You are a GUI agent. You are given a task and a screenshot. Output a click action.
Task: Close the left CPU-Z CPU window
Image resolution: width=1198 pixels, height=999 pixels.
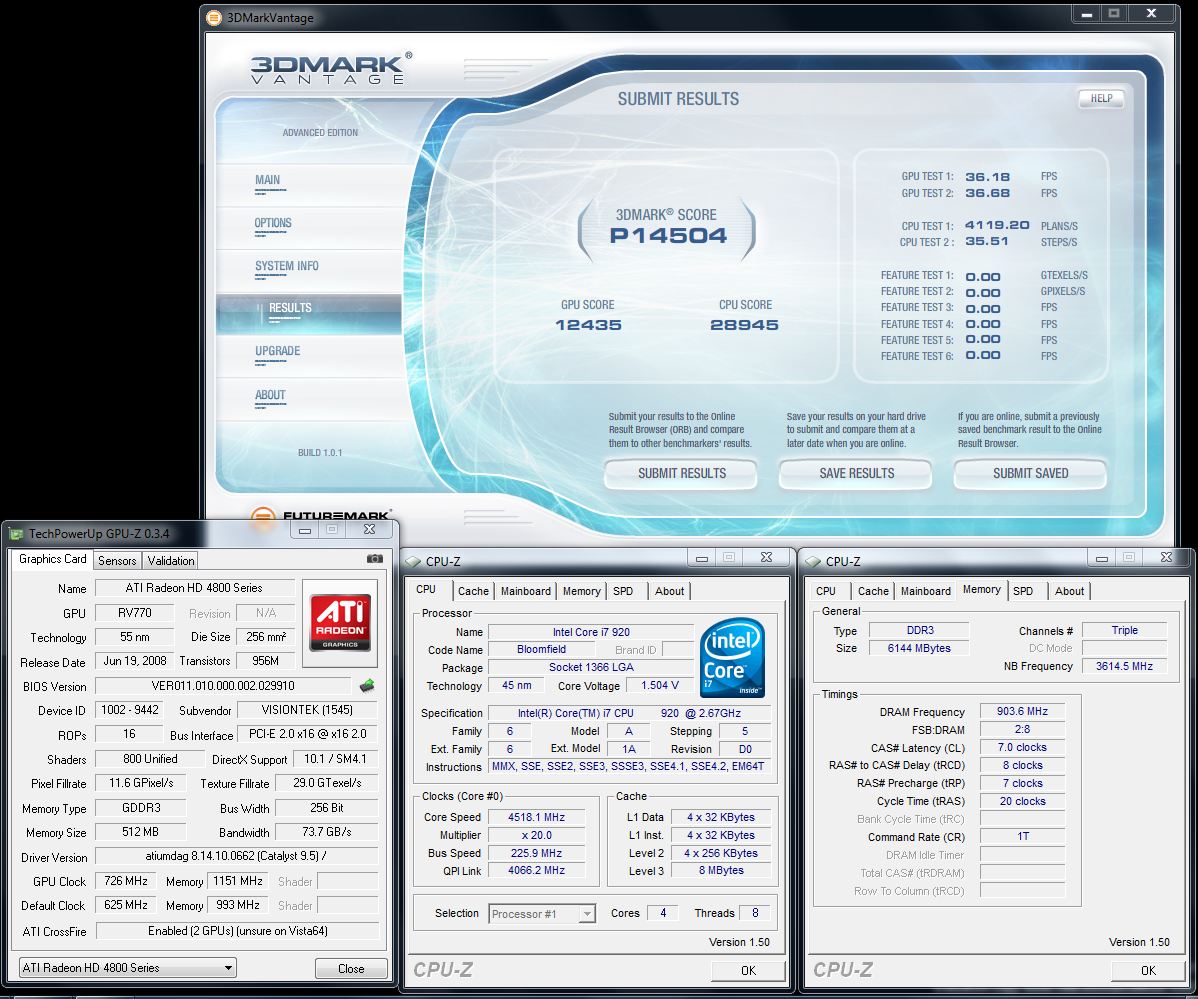[766, 558]
